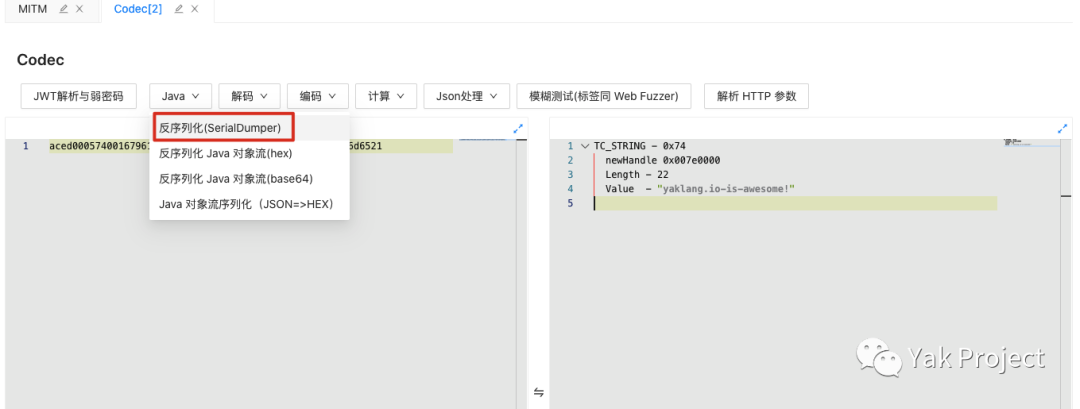Rename the MITM tab with pencil icon
The width and height of the screenshot is (1080, 409).
[x=63, y=9]
